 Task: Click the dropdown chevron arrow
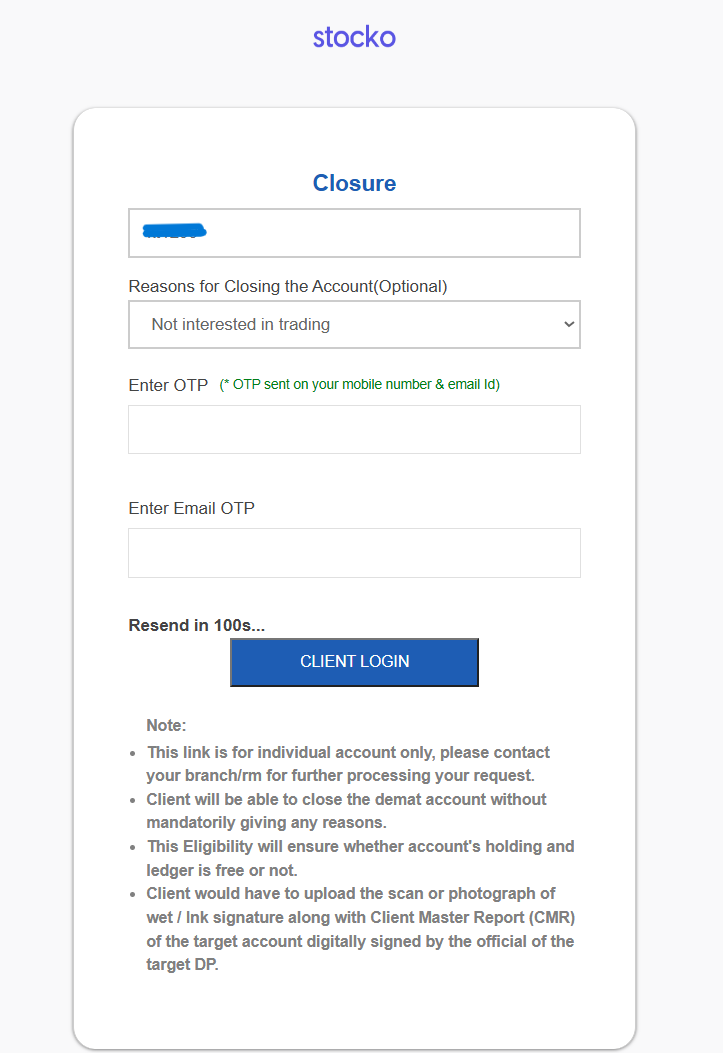point(569,324)
